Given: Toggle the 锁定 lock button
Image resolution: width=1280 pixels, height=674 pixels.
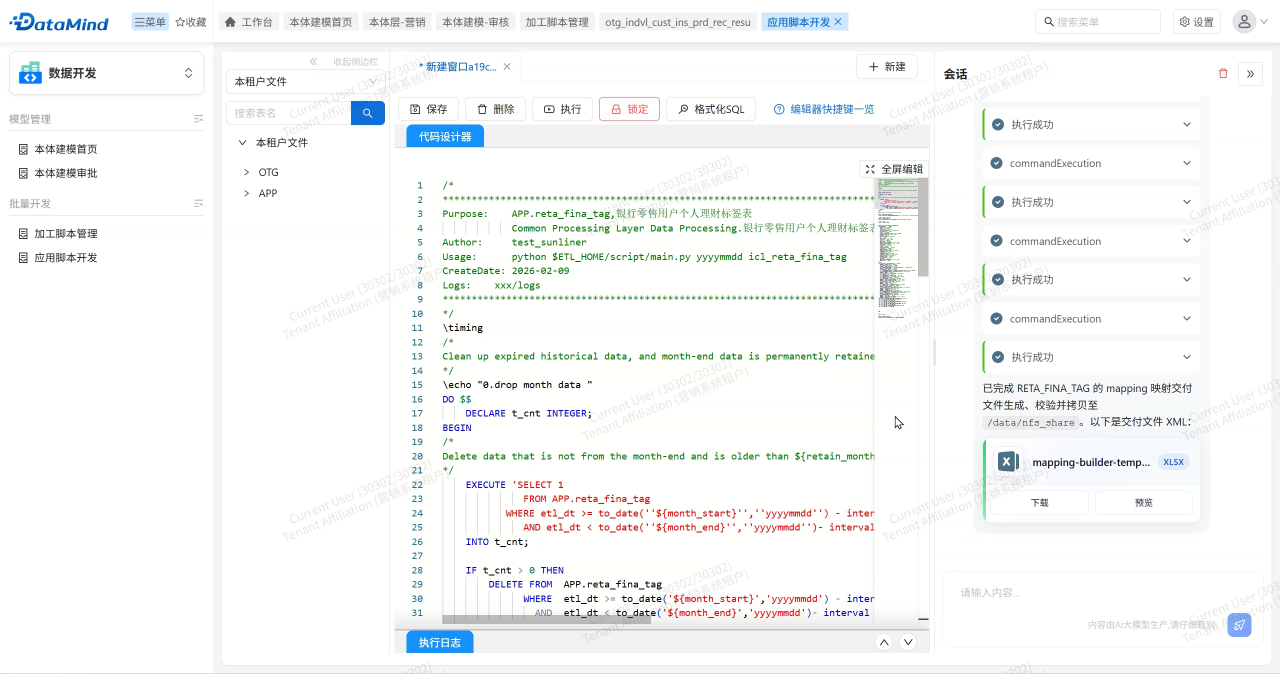Looking at the screenshot, I should click(x=629, y=109).
